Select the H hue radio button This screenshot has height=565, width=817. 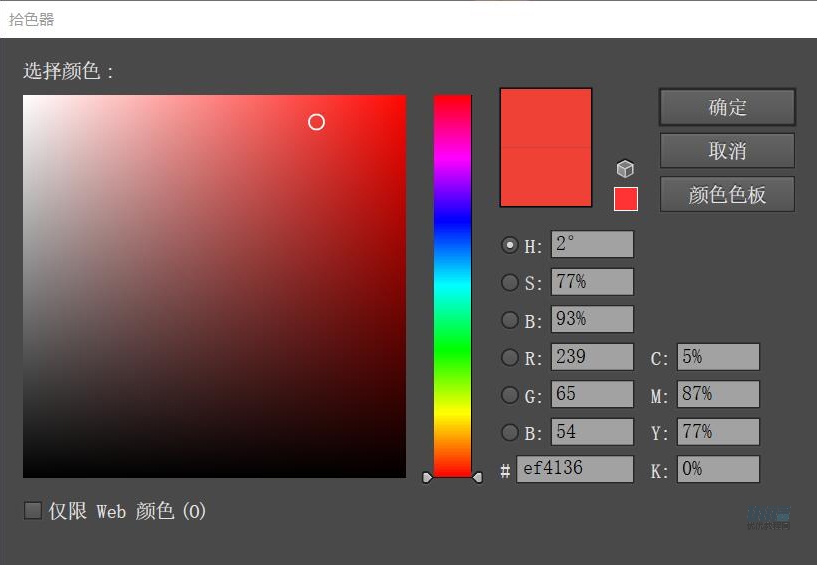510,245
